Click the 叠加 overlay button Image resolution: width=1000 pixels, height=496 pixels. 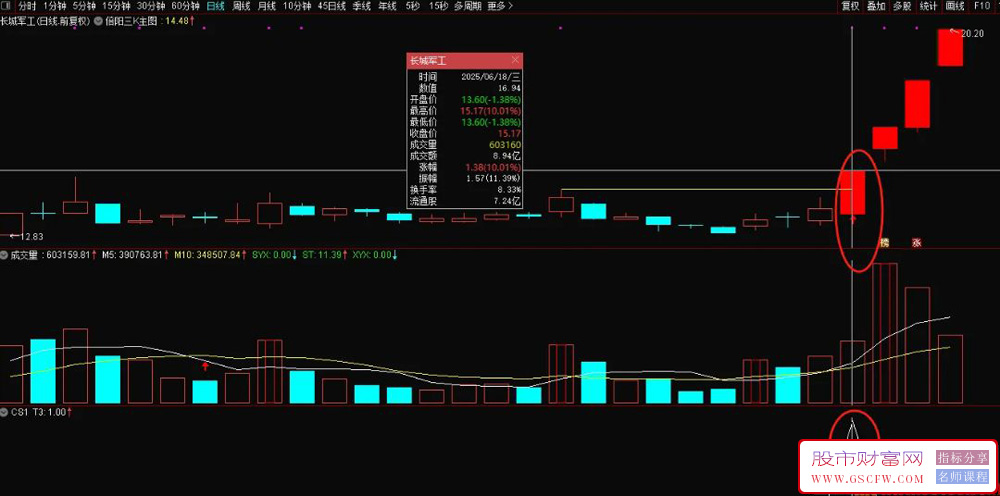(876, 6)
